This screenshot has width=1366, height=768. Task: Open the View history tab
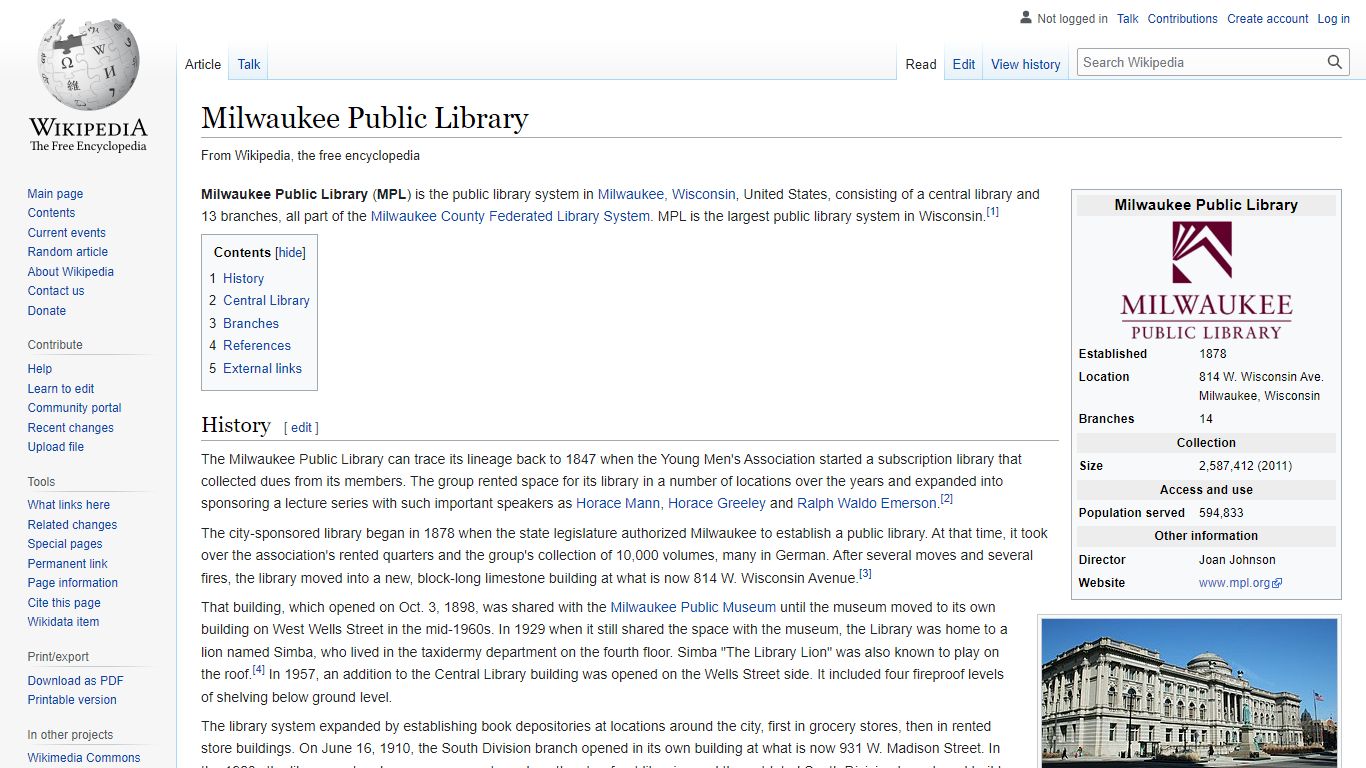pyautogui.click(x=1026, y=64)
